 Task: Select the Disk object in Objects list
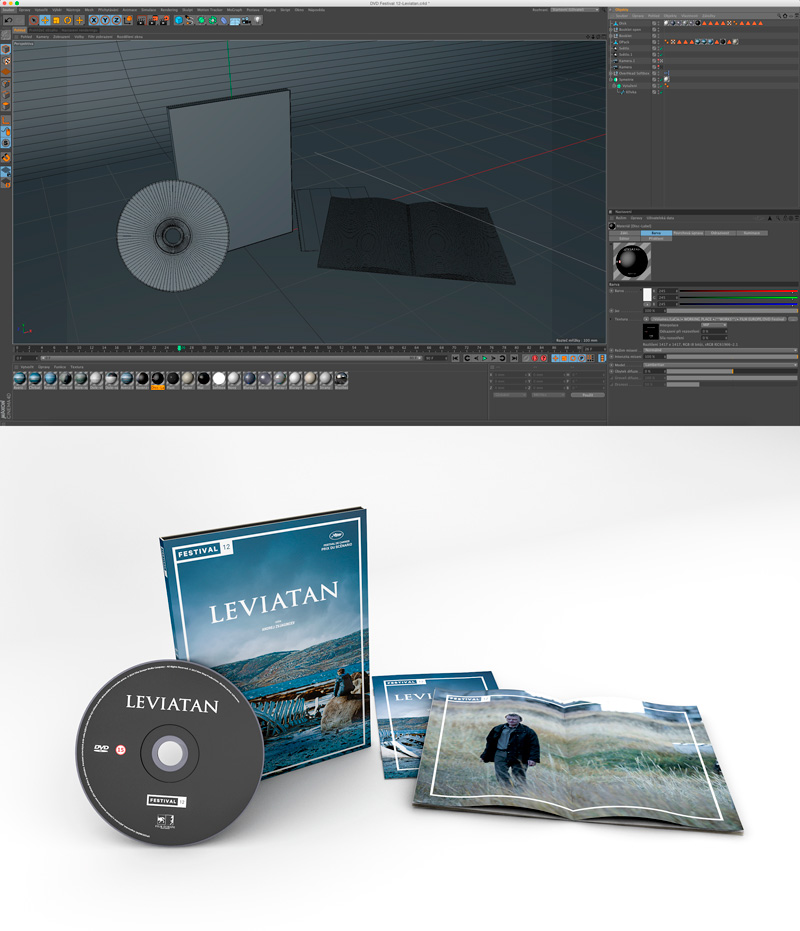622,23
